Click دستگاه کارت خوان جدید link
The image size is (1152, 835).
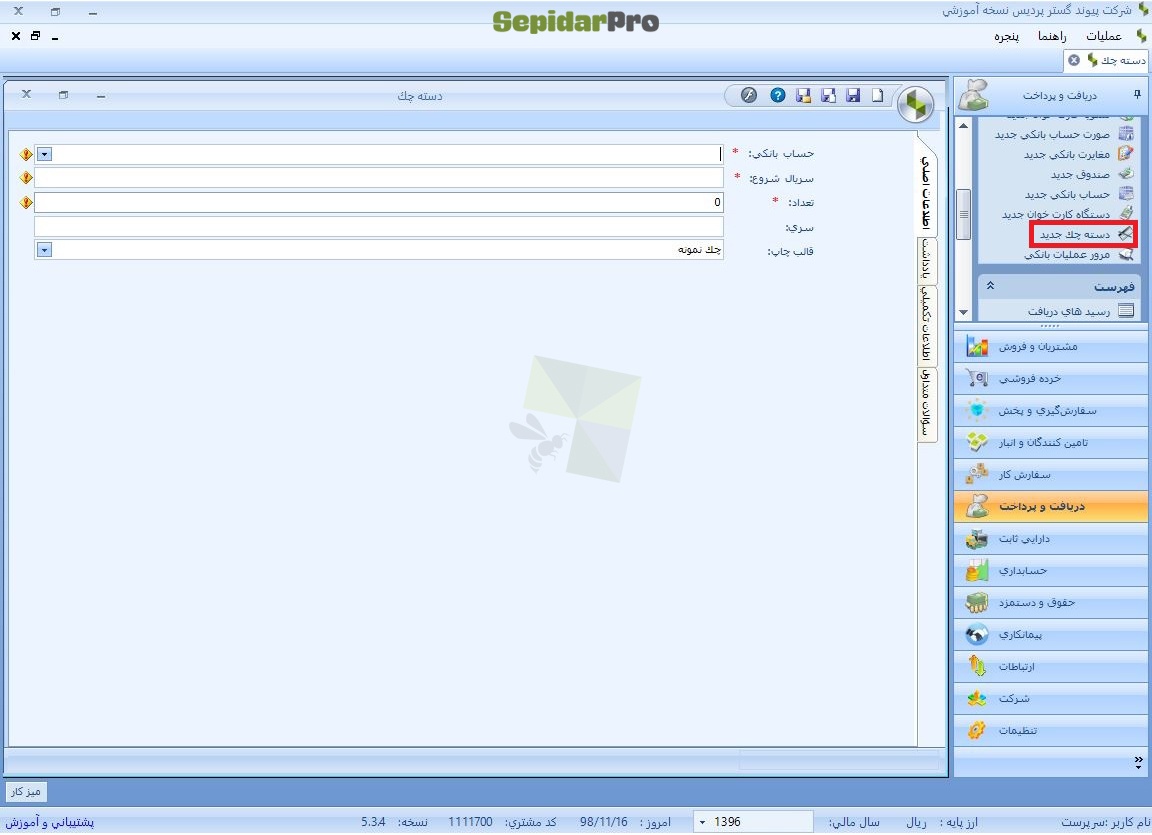point(1056,214)
